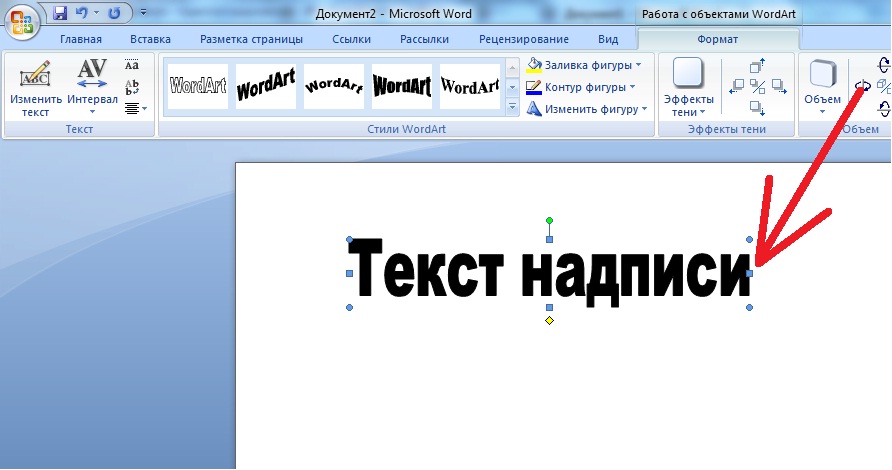Viewport: 892px width, 470px height.
Task: Switch to the Главная tab
Action: 81,39
